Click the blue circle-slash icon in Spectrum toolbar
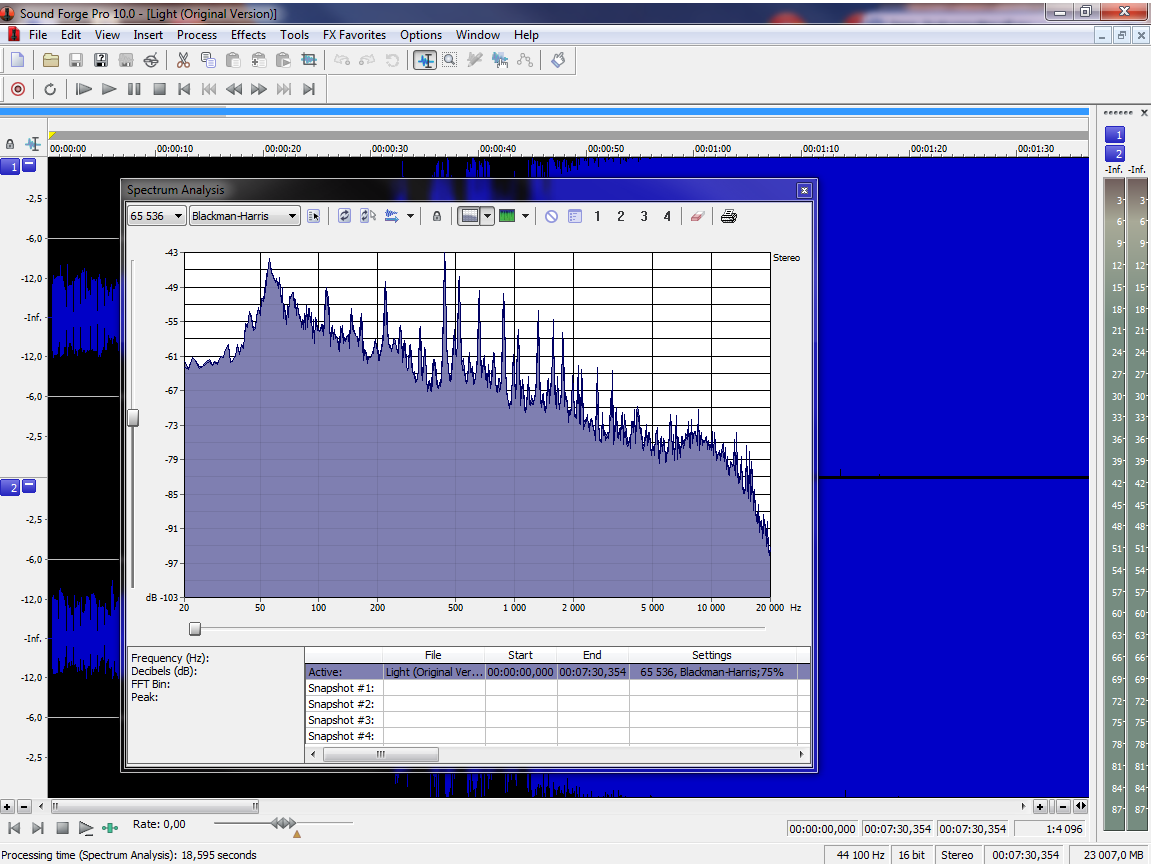 point(551,216)
